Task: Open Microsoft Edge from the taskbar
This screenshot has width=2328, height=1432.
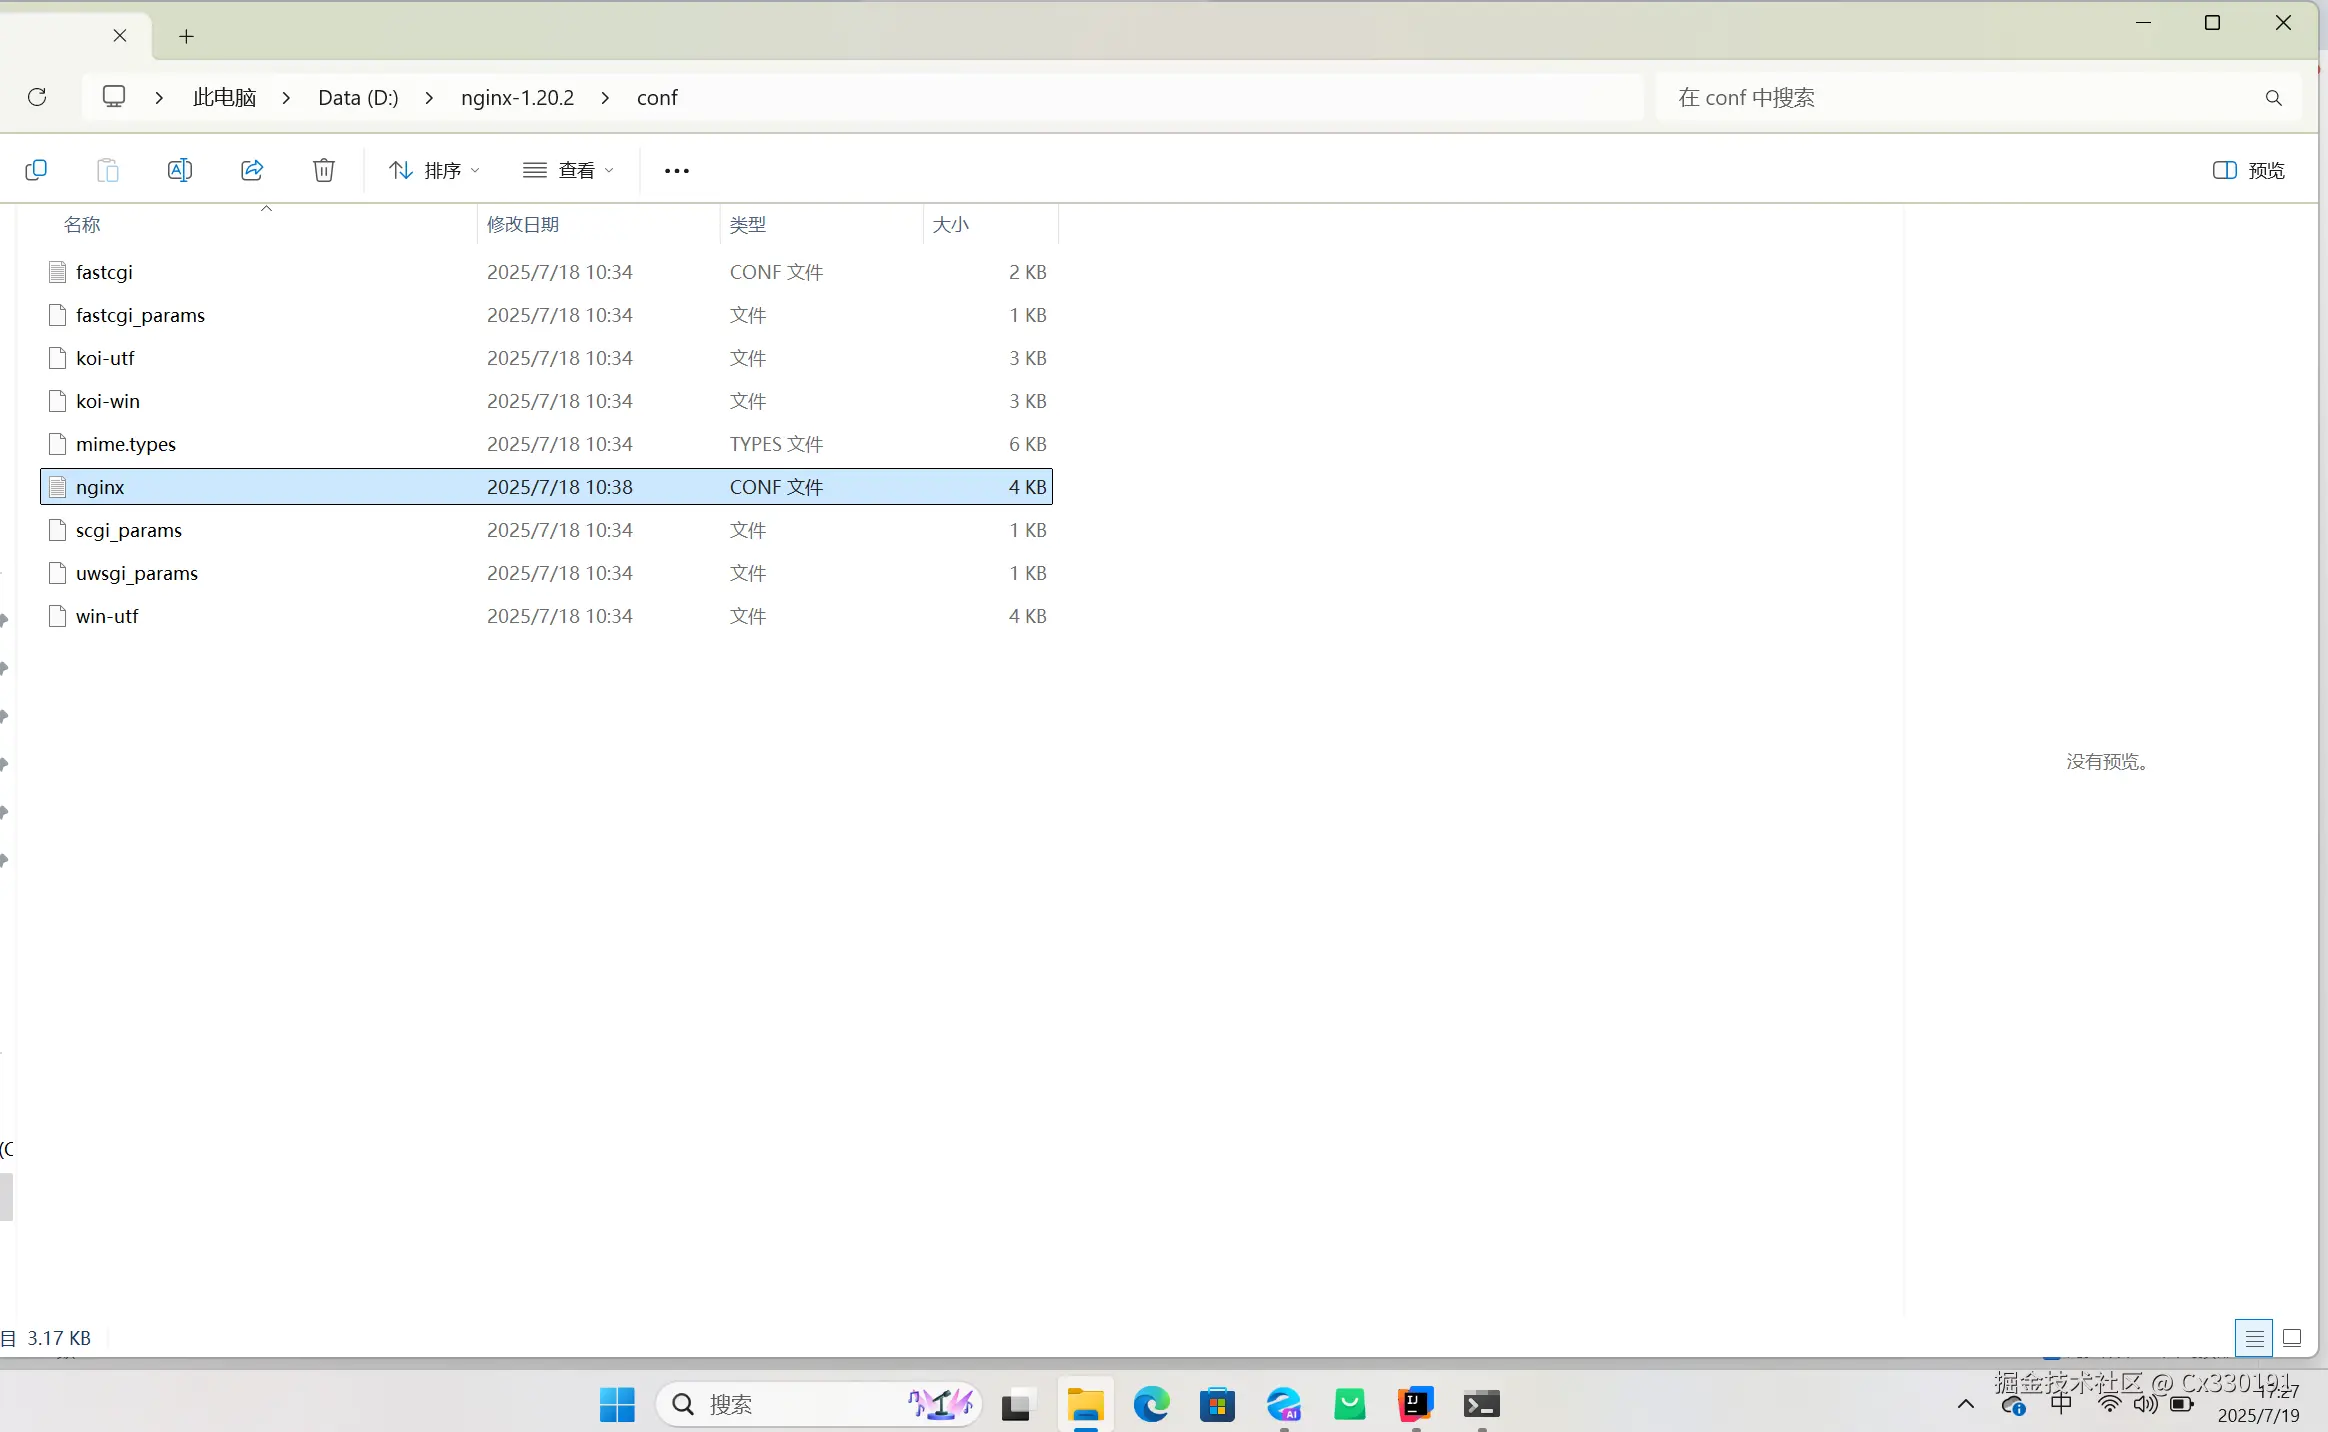Action: click(1151, 1404)
